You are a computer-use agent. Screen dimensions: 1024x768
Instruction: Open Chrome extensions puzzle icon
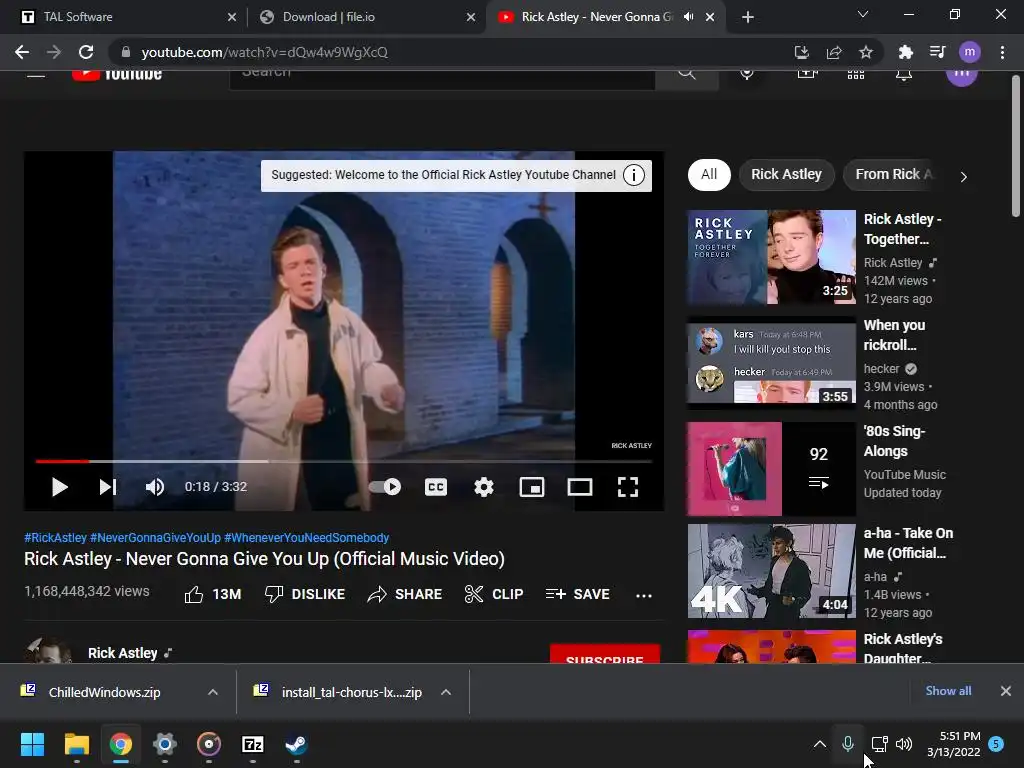coord(906,52)
